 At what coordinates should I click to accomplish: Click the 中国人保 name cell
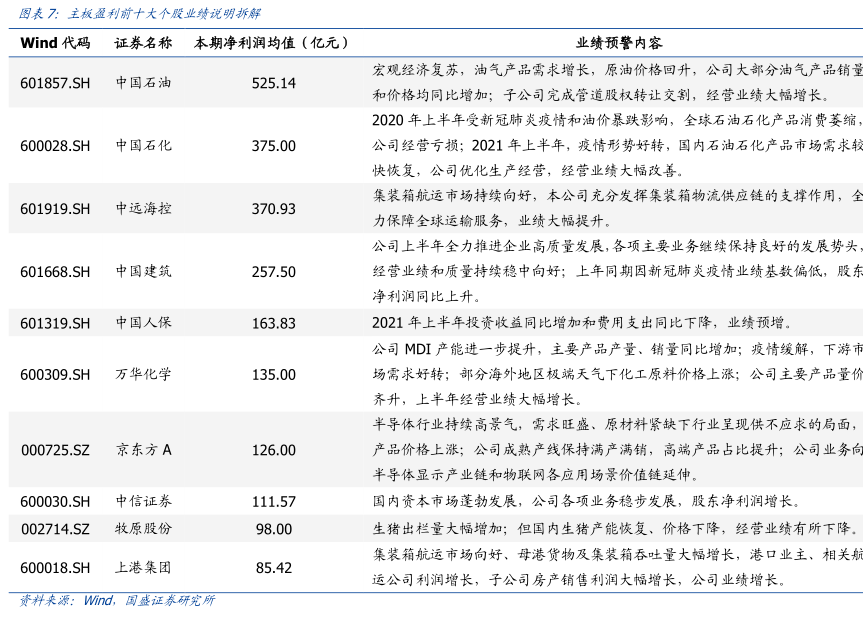coord(143,323)
